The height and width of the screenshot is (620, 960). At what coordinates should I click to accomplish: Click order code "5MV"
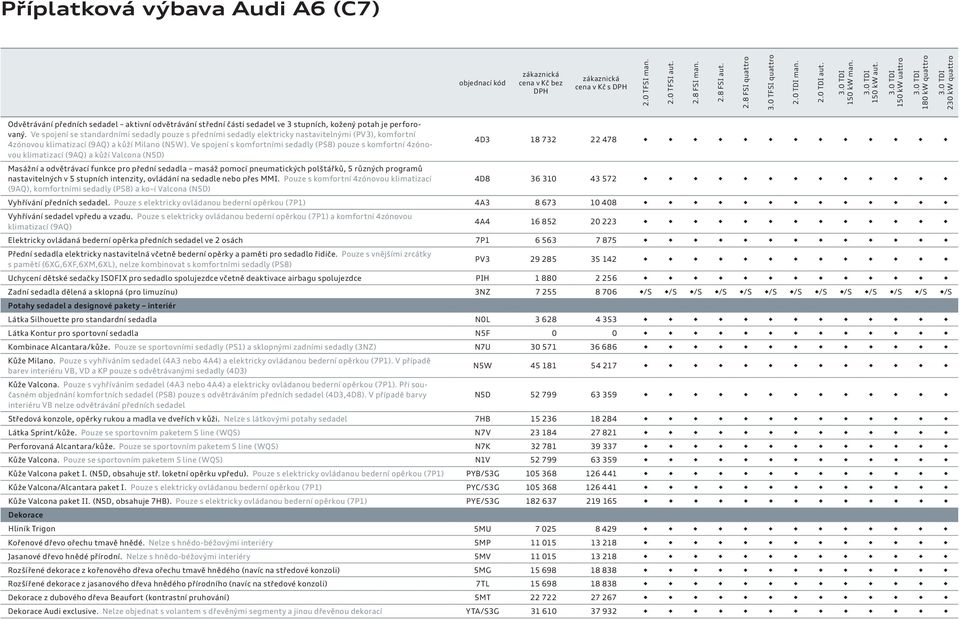(482, 556)
